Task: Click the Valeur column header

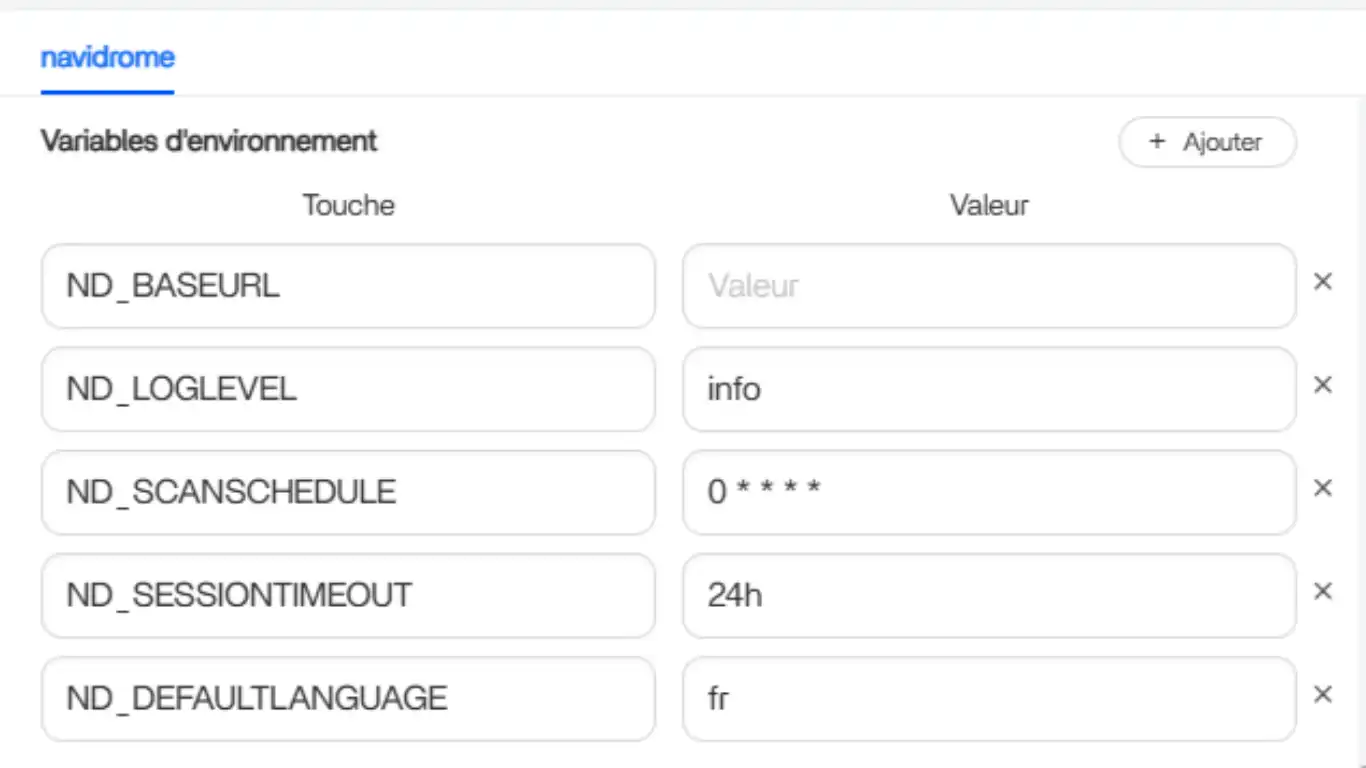Action: coord(988,206)
